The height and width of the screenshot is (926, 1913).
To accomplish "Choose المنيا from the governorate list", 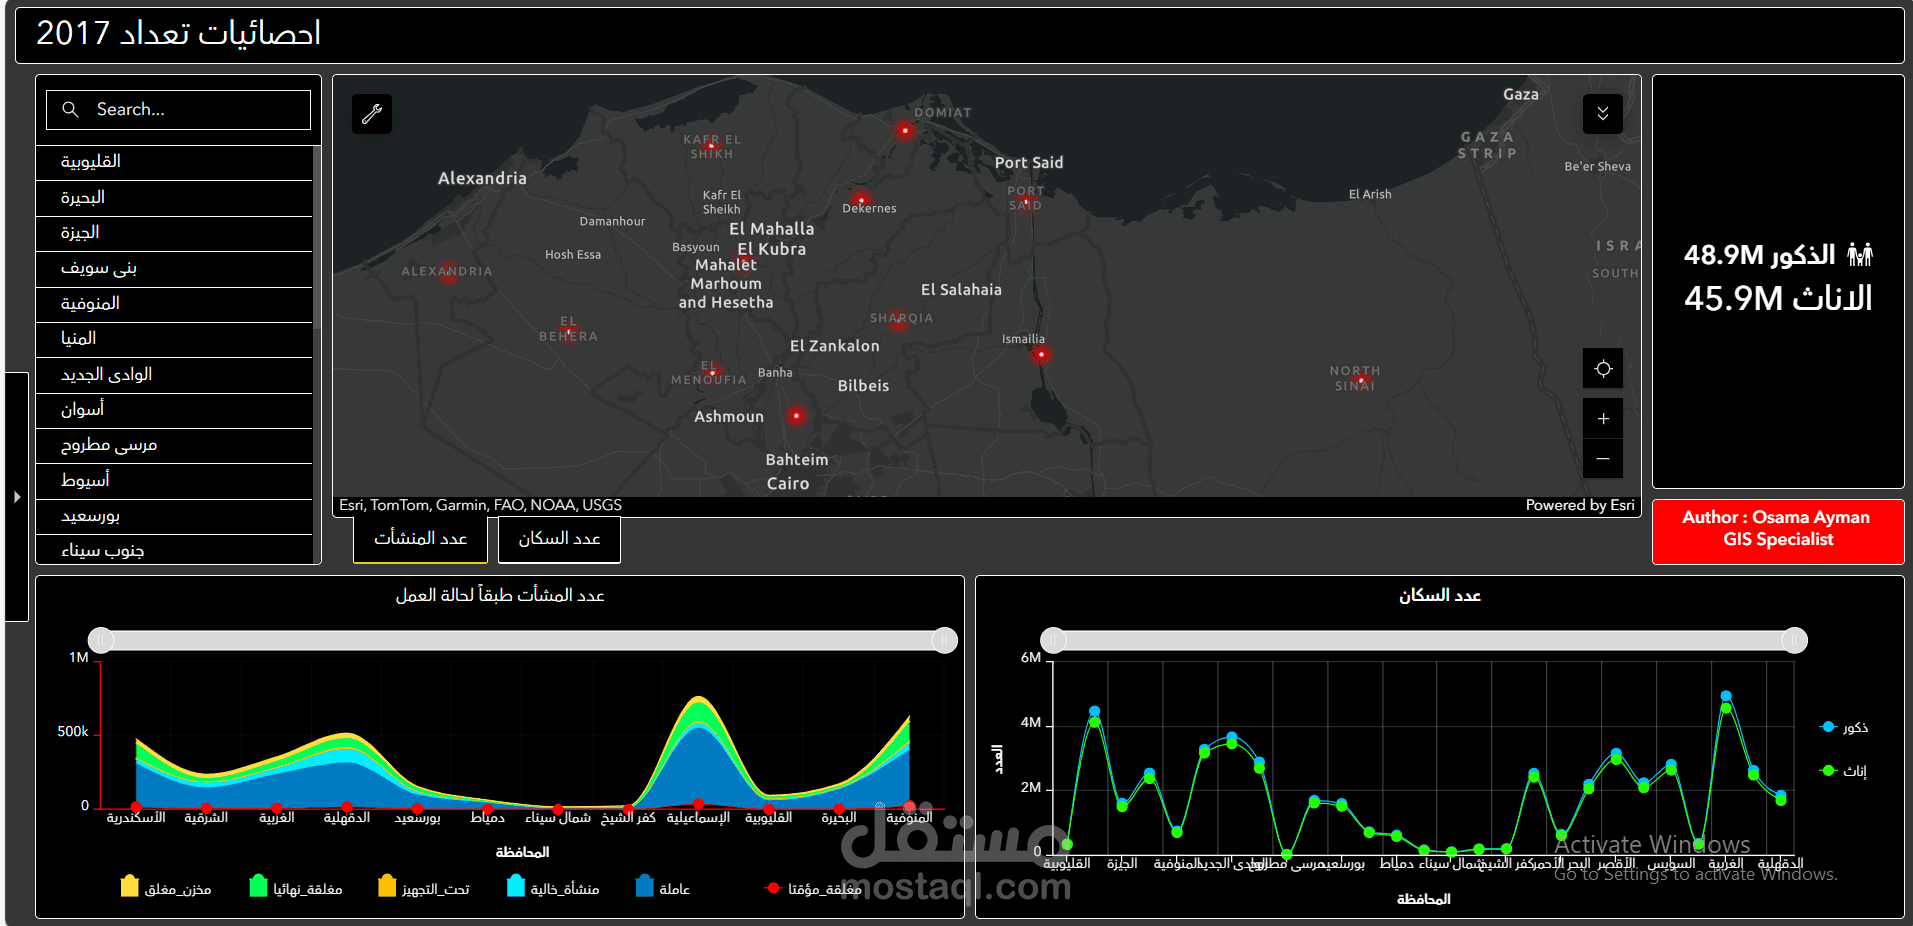I will coord(174,339).
